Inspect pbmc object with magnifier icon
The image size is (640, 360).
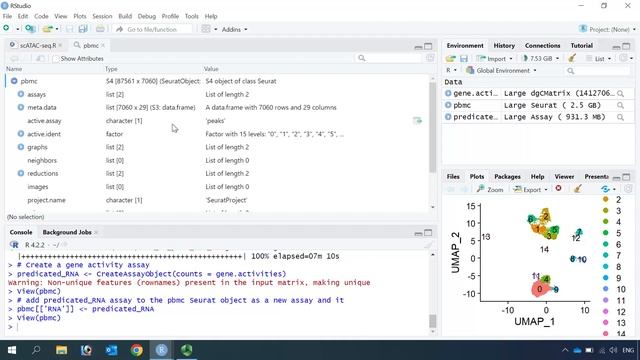point(620,105)
